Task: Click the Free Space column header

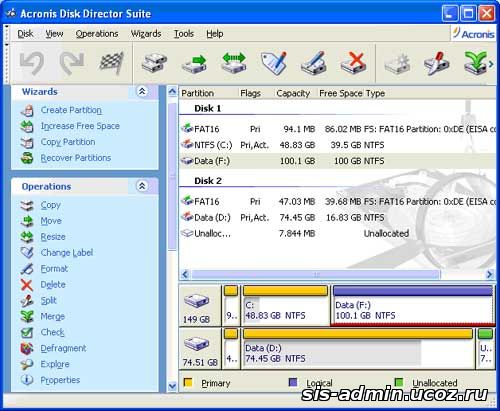Action: click(x=341, y=93)
